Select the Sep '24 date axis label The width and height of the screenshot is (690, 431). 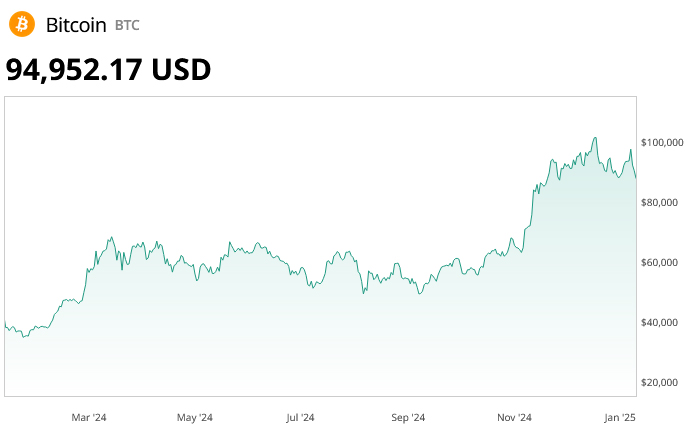coord(408,416)
